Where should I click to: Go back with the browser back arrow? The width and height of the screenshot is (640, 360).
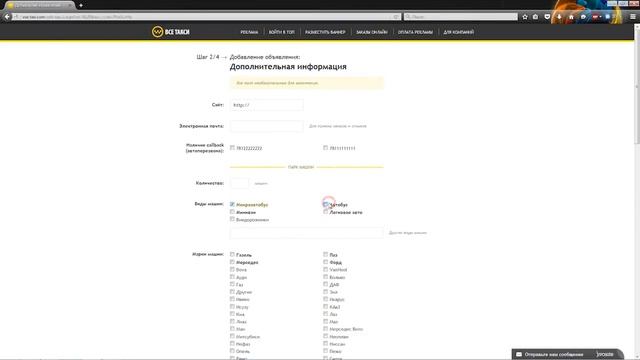tap(7, 17)
